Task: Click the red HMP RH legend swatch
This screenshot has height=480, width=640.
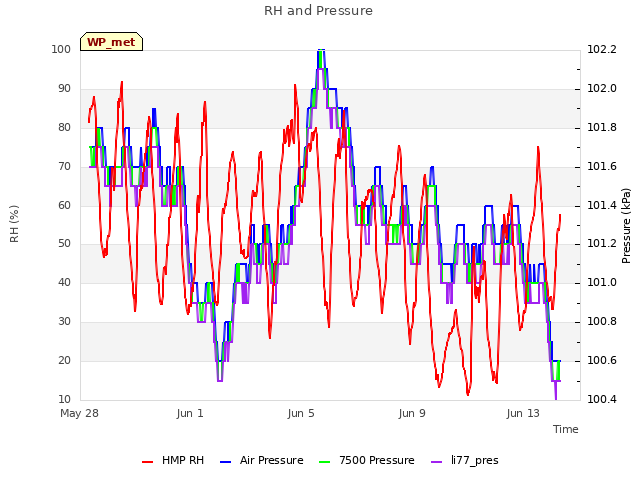Action: 147,462
